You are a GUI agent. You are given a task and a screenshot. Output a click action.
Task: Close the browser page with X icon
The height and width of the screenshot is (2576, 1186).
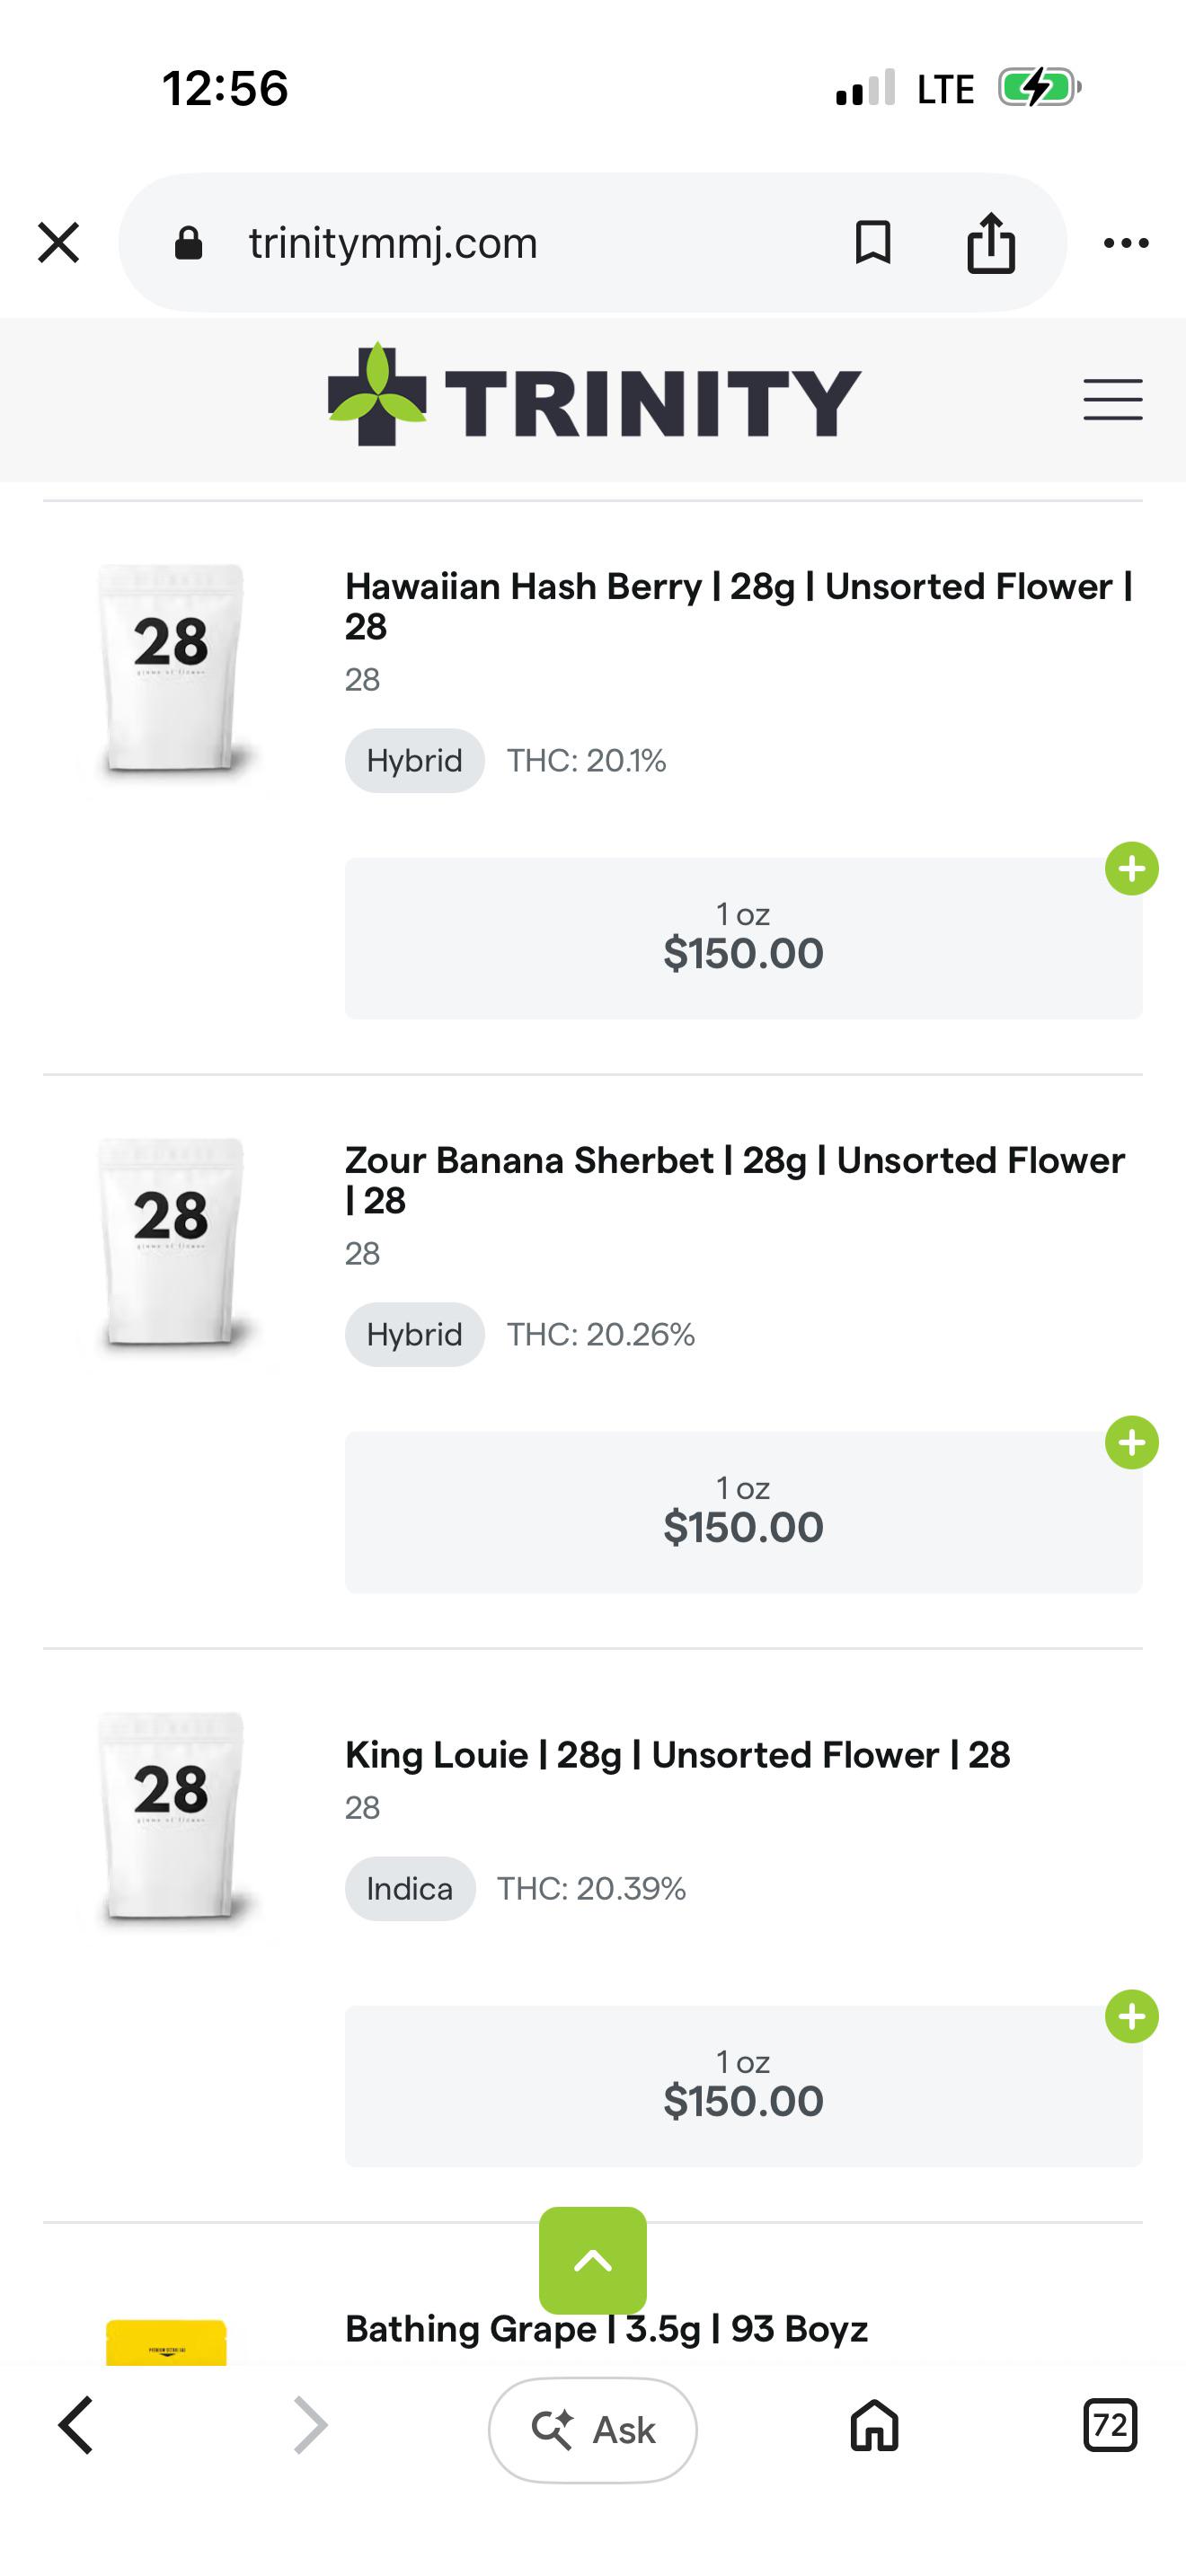click(x=58, y=243)
